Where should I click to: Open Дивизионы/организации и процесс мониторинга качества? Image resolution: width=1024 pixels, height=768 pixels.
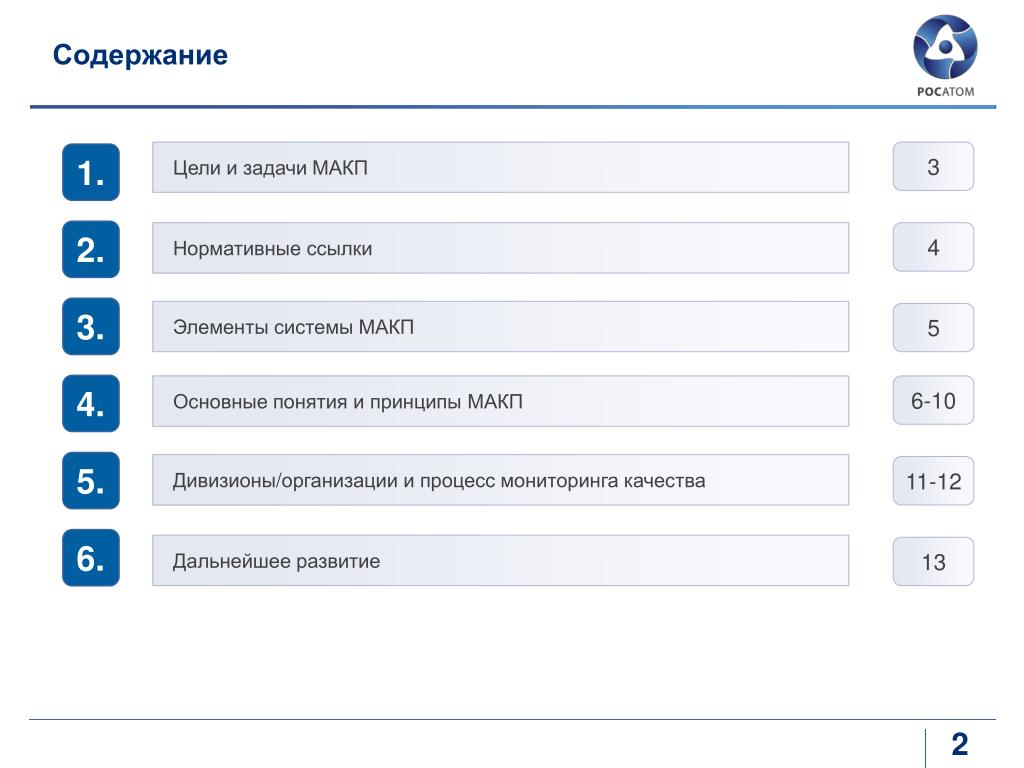(x=500, y=480)
